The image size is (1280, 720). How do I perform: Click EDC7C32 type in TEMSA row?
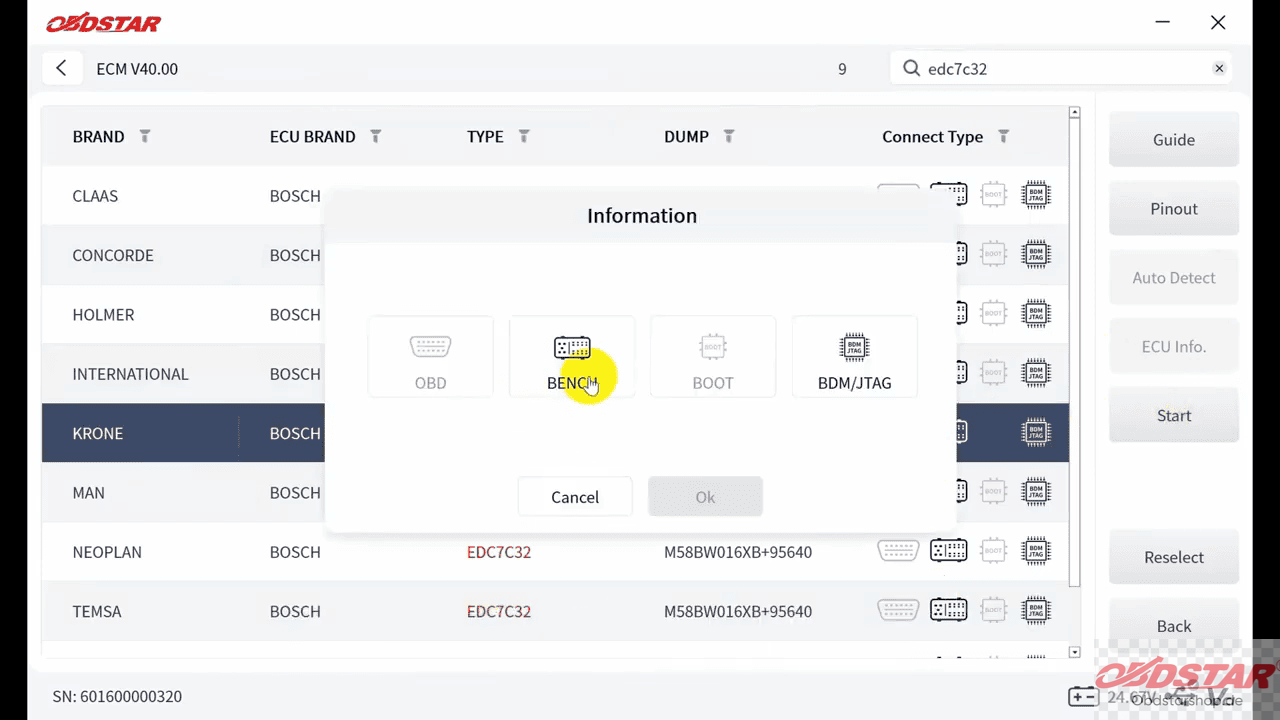click(x=499, y=611)
